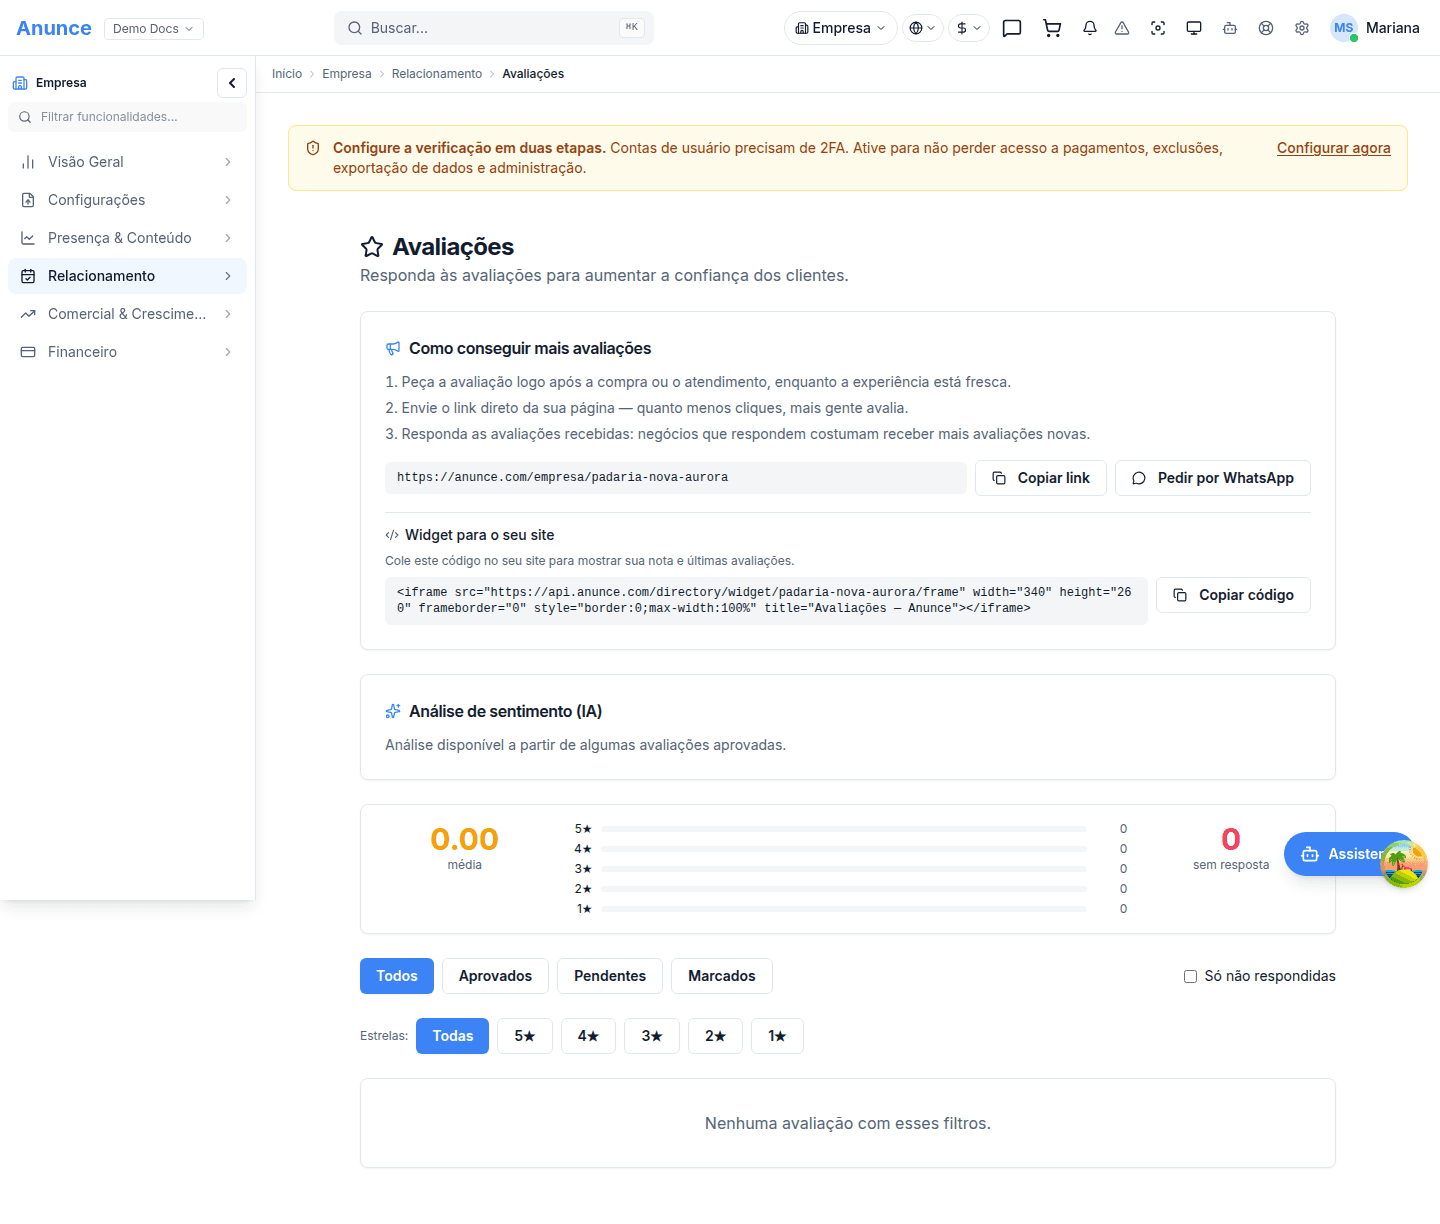Click the Buscar search field

coord(494,28)
